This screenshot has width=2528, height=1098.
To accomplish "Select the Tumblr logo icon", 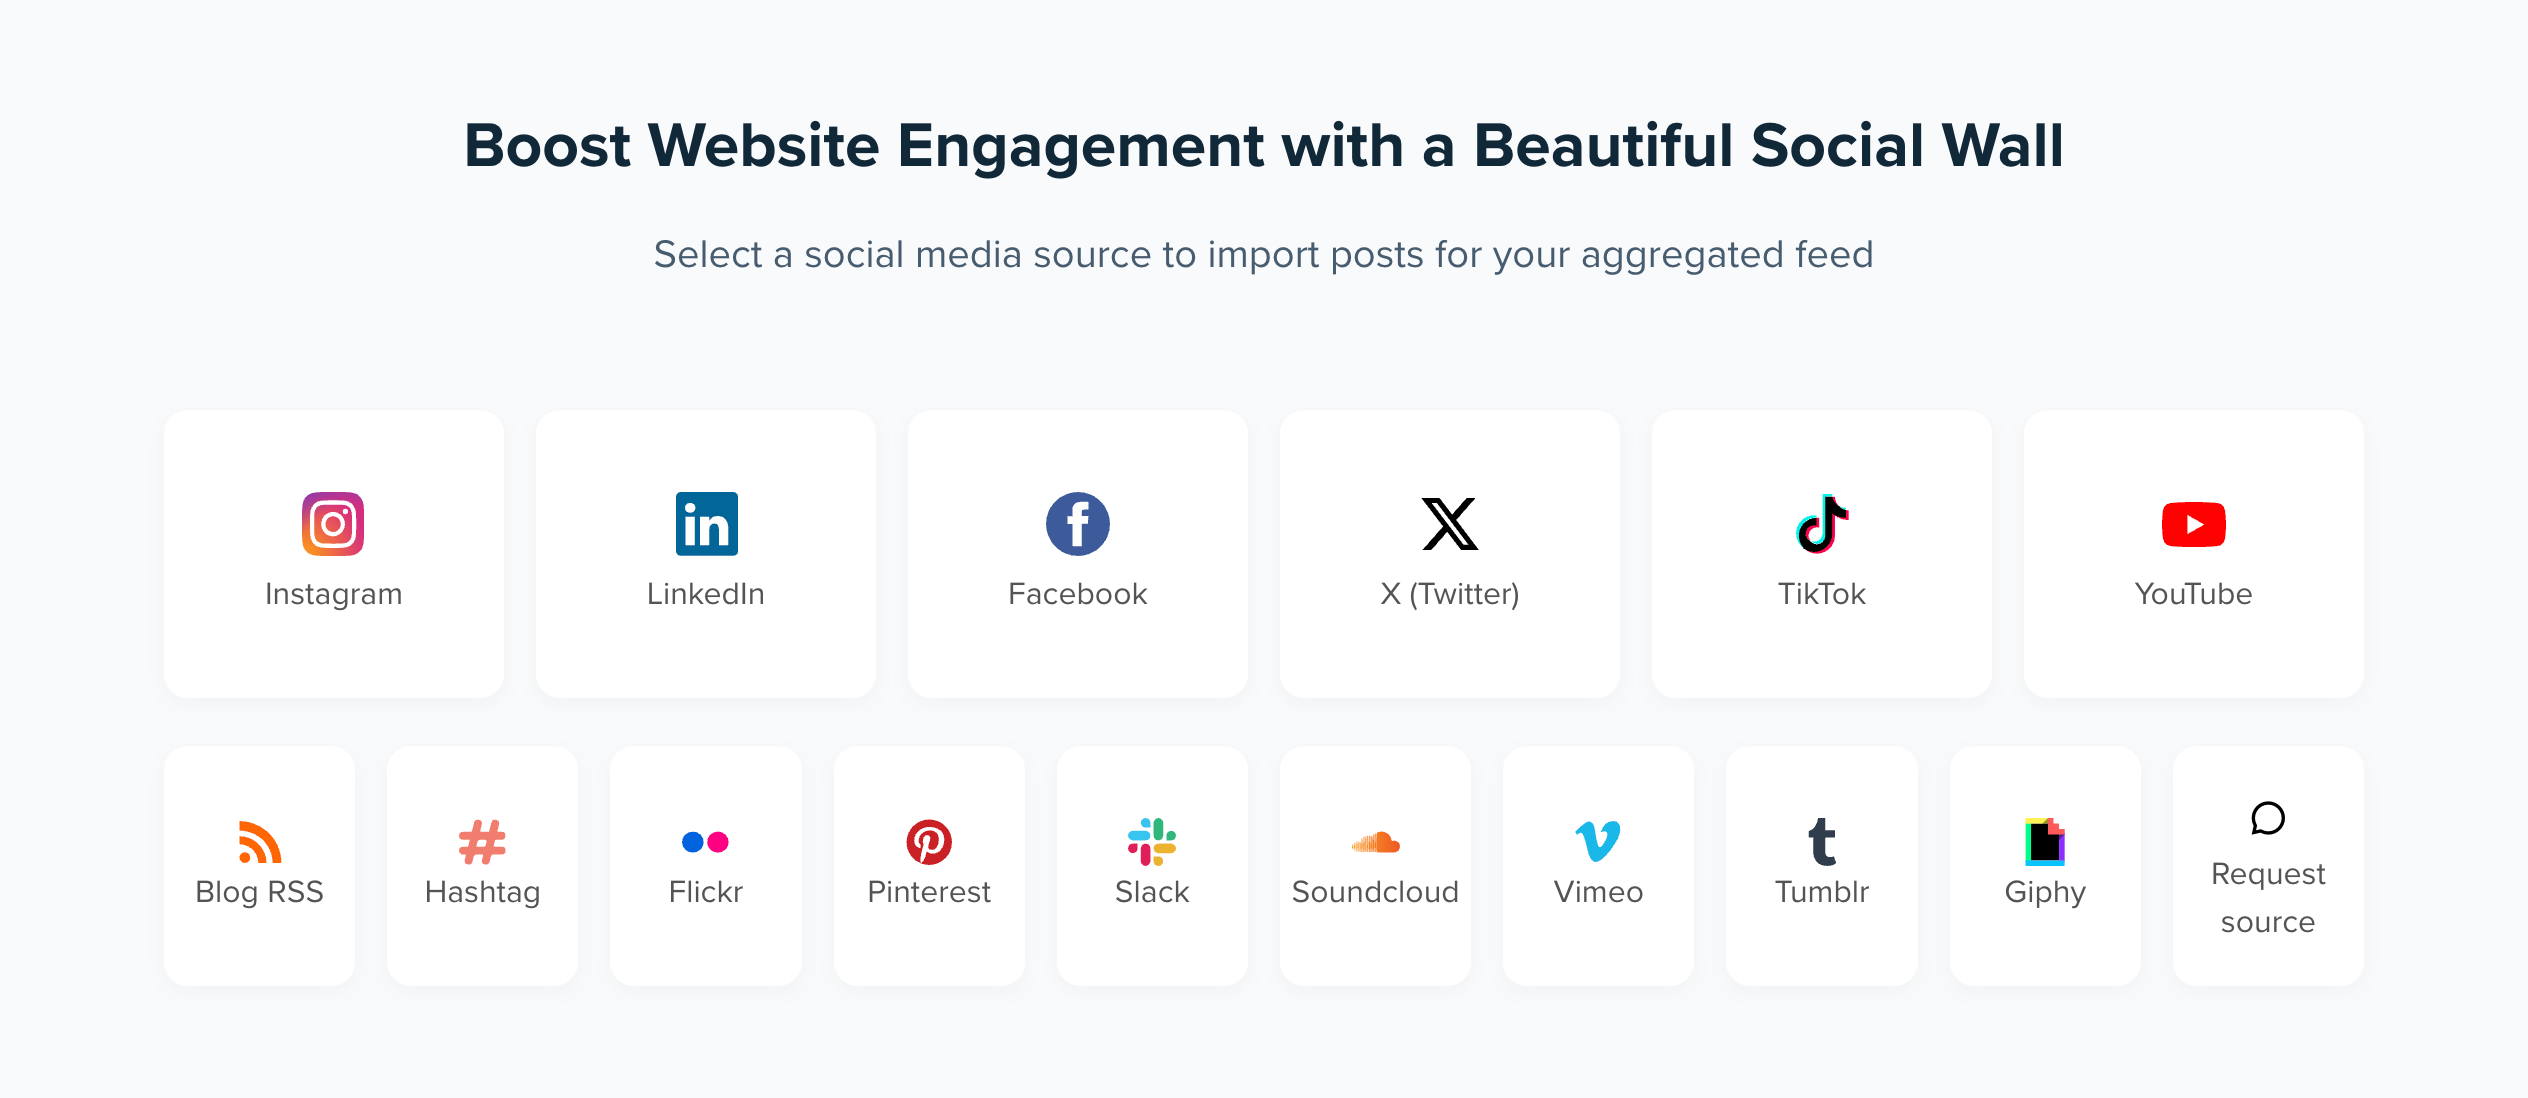I will 1822,842.
